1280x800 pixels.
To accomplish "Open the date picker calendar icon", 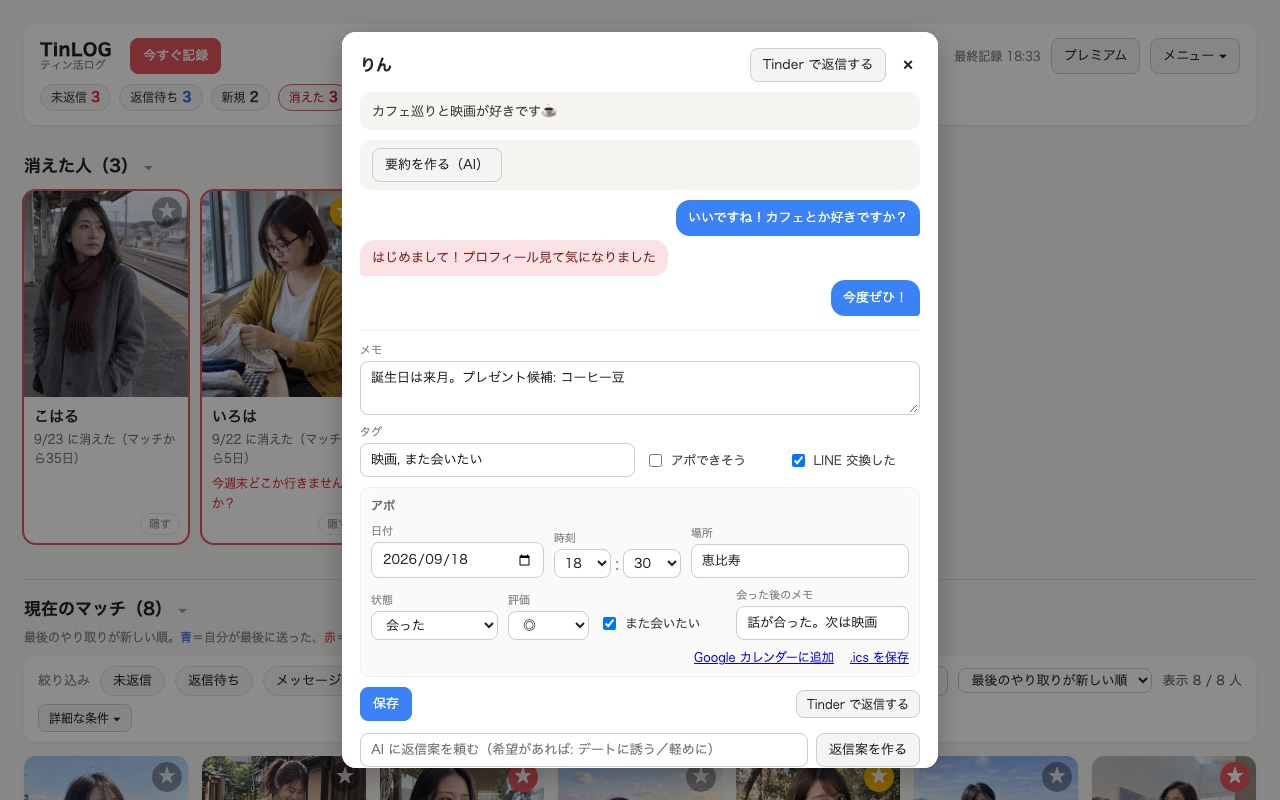I will click(525, 560).
